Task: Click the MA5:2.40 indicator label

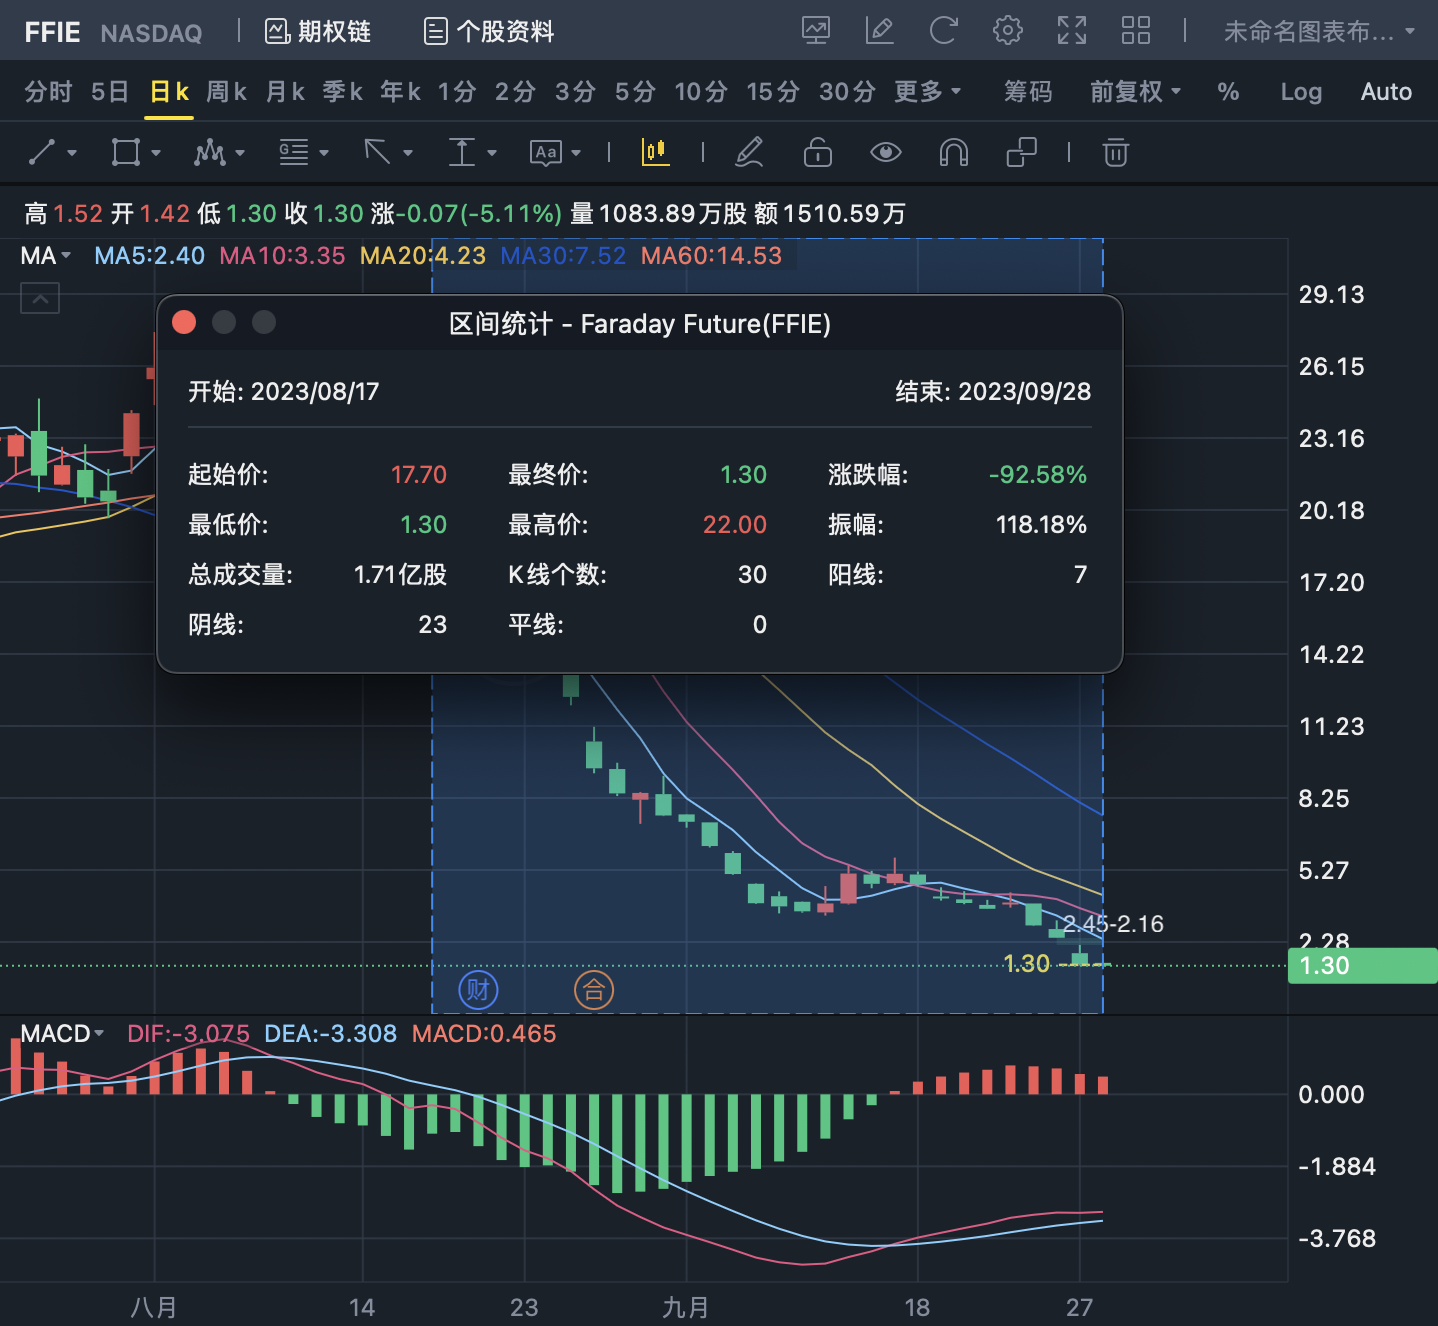Action: (150, 256)
